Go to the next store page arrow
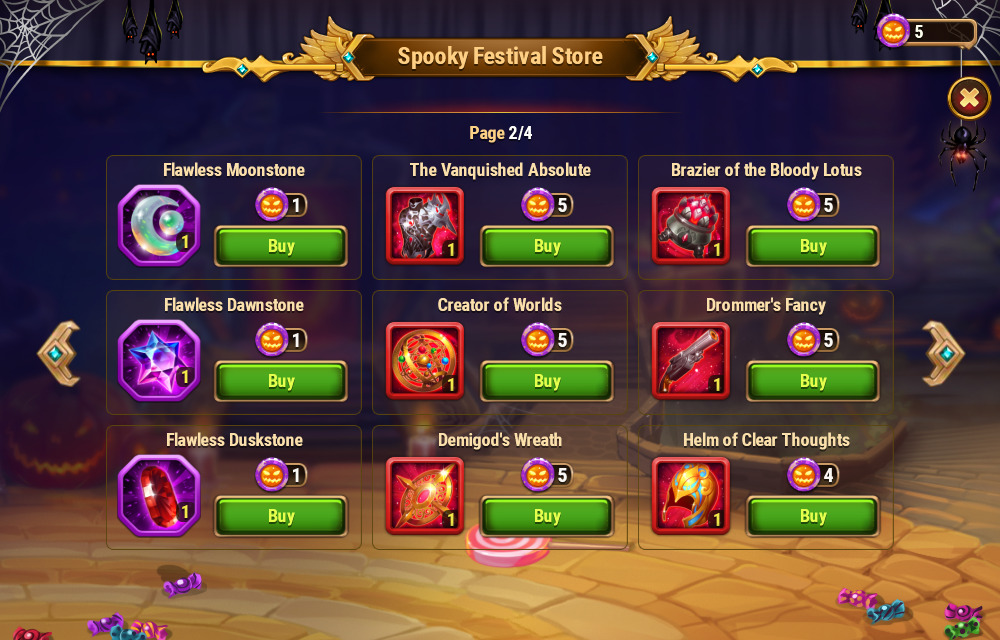Screen dimensions: 1000x640 pos(943,353)
